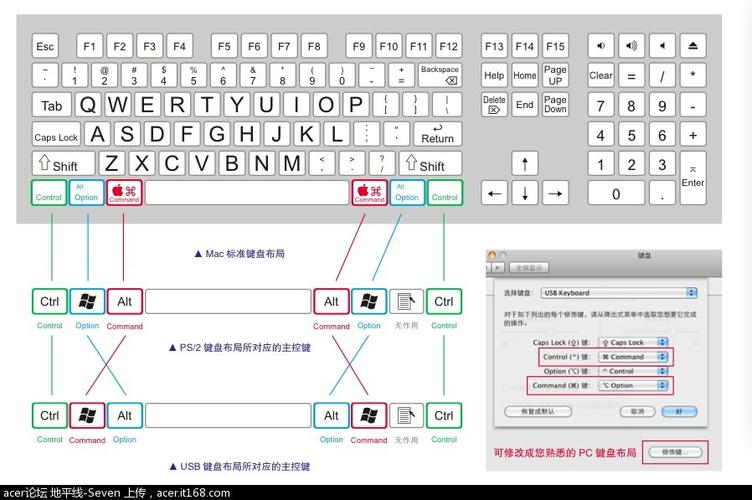Expand the Caps Lock key dropdown in dialog
This screenshot has height=500, width=752.
632,342
